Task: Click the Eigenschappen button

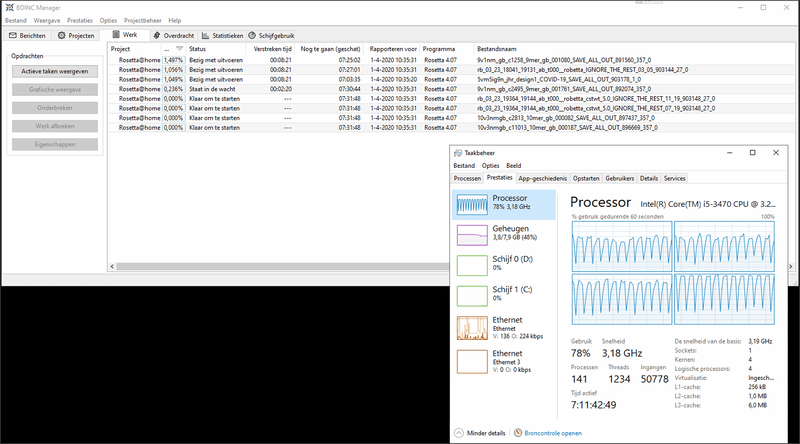Action: [x=55, y=144]
